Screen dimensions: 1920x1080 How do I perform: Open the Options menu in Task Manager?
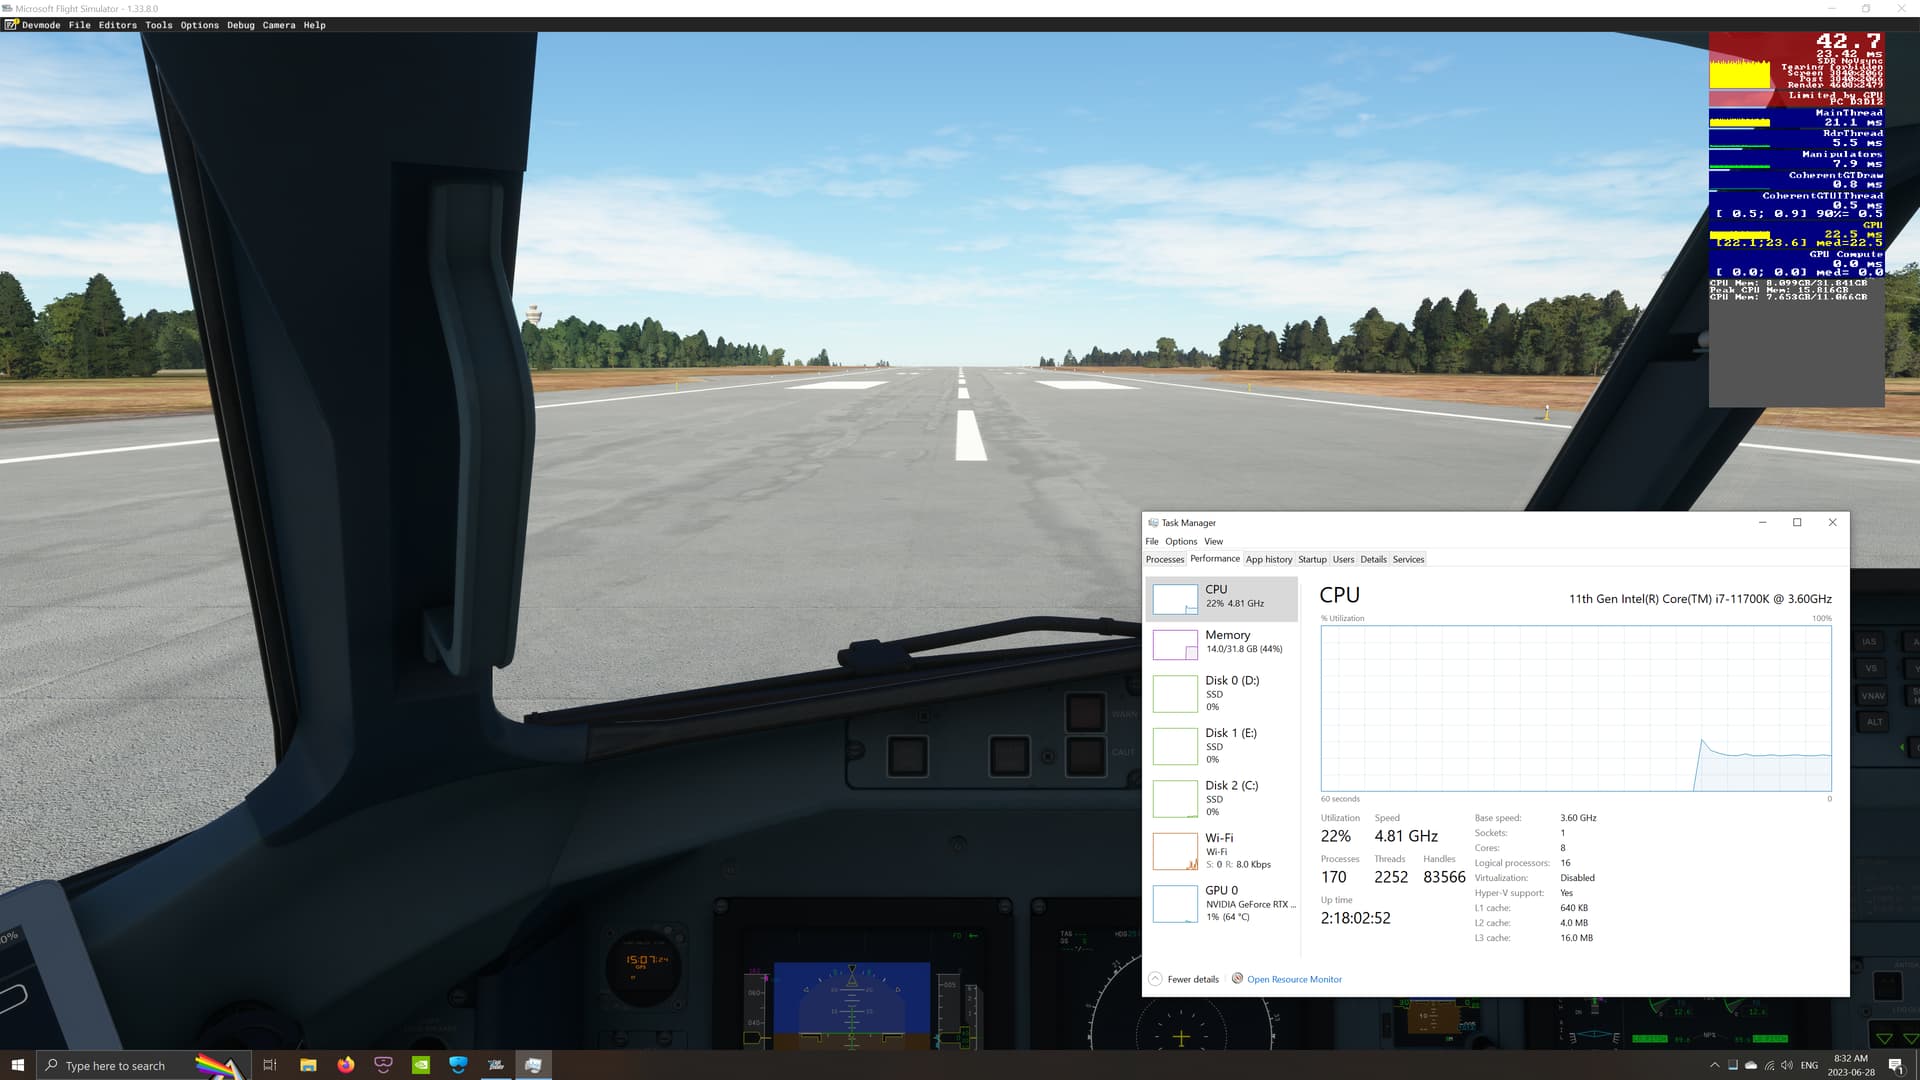pos(1181,541)
